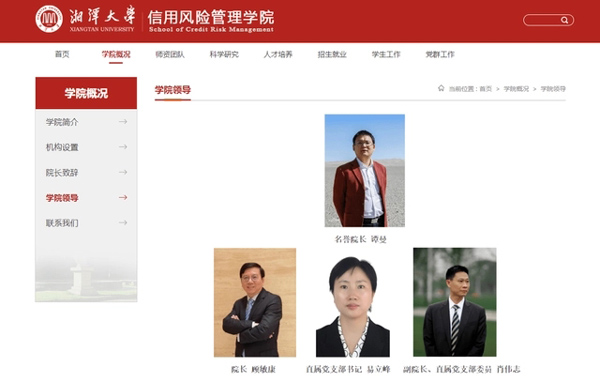Open the 师资团队 navigation menu
Screen dimensions: 600x382
coord(170,54)
